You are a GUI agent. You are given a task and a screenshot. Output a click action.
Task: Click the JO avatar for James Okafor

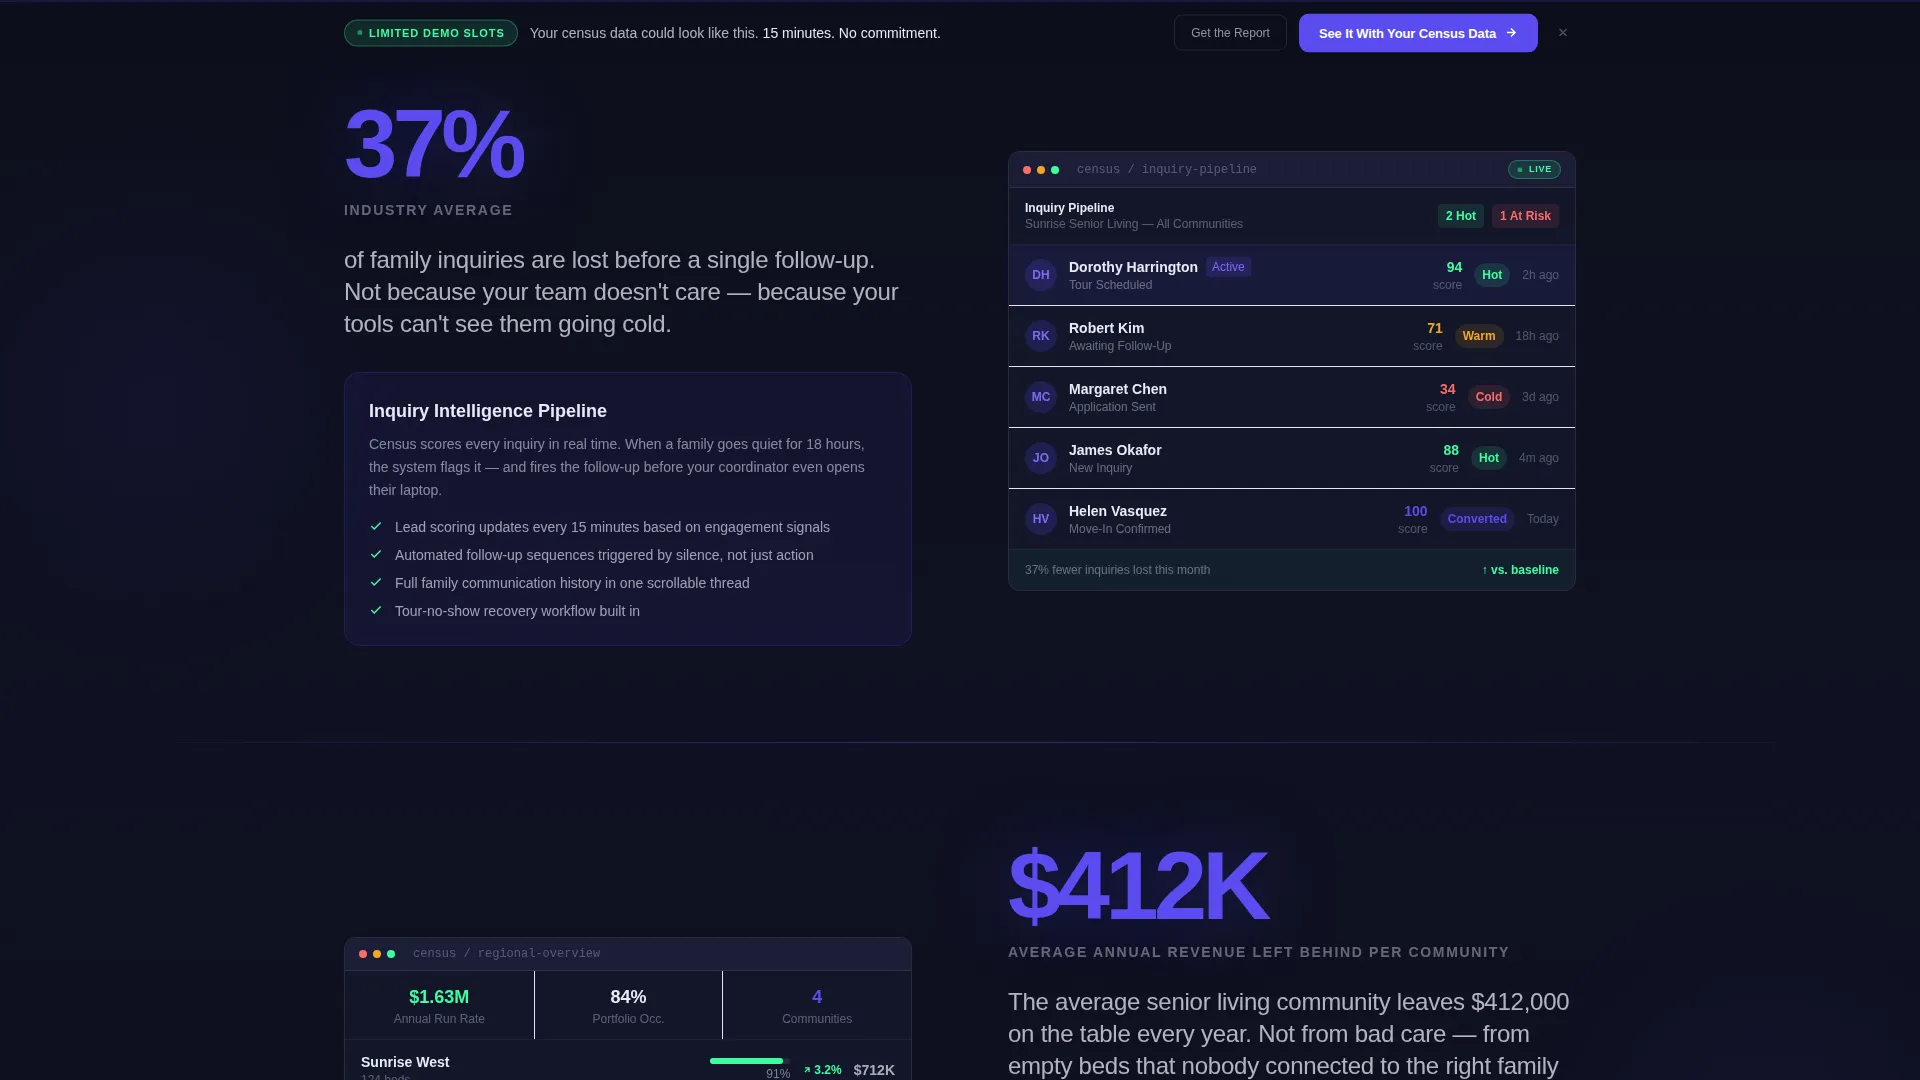click(1041, 458)
